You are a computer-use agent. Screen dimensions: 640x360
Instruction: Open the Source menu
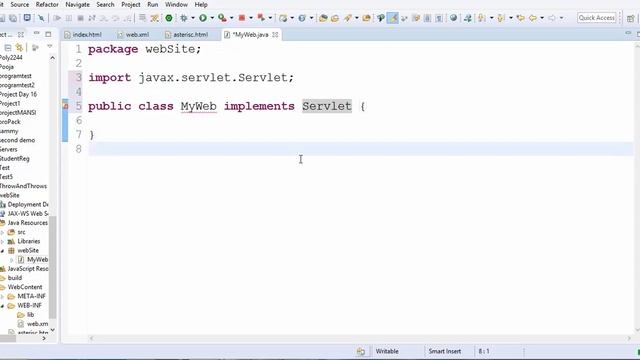click(x=20, y=4)
